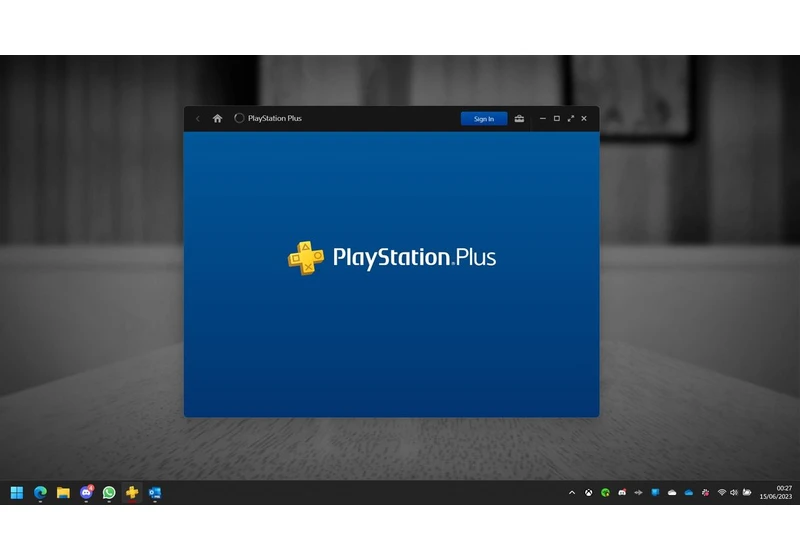Click the loading spinner beside PlayStation Plus title

click(239, 118)
